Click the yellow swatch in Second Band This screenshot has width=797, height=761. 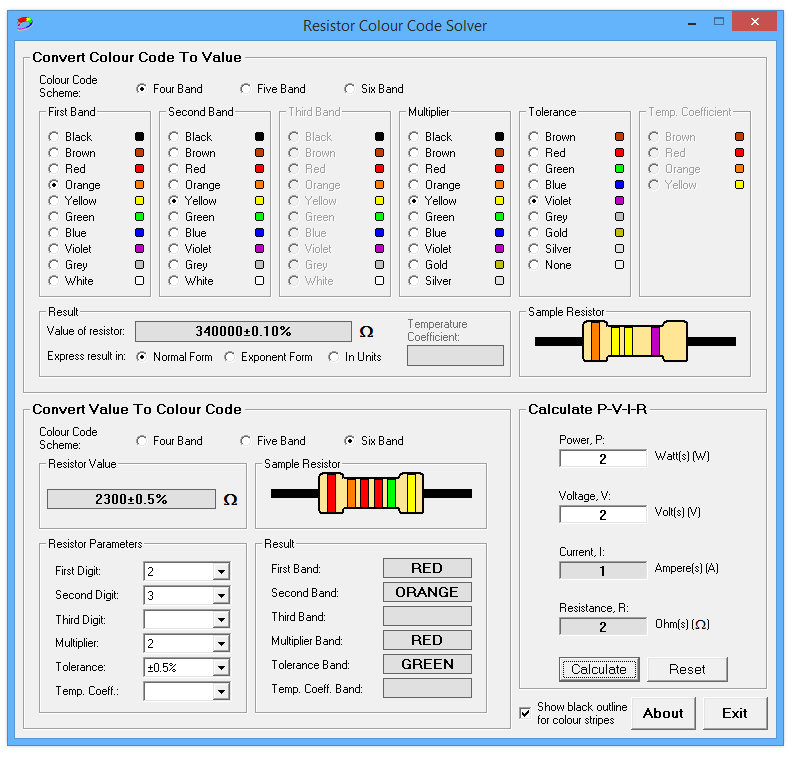(x=259, y=201)
